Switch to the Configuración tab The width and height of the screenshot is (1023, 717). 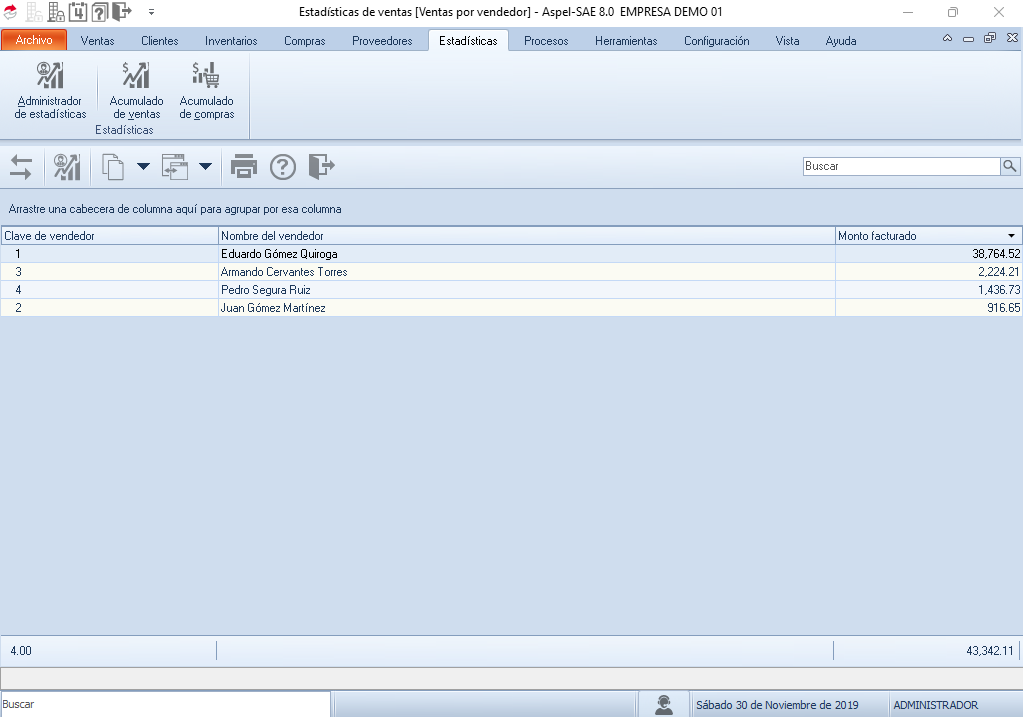click(716, 41)
